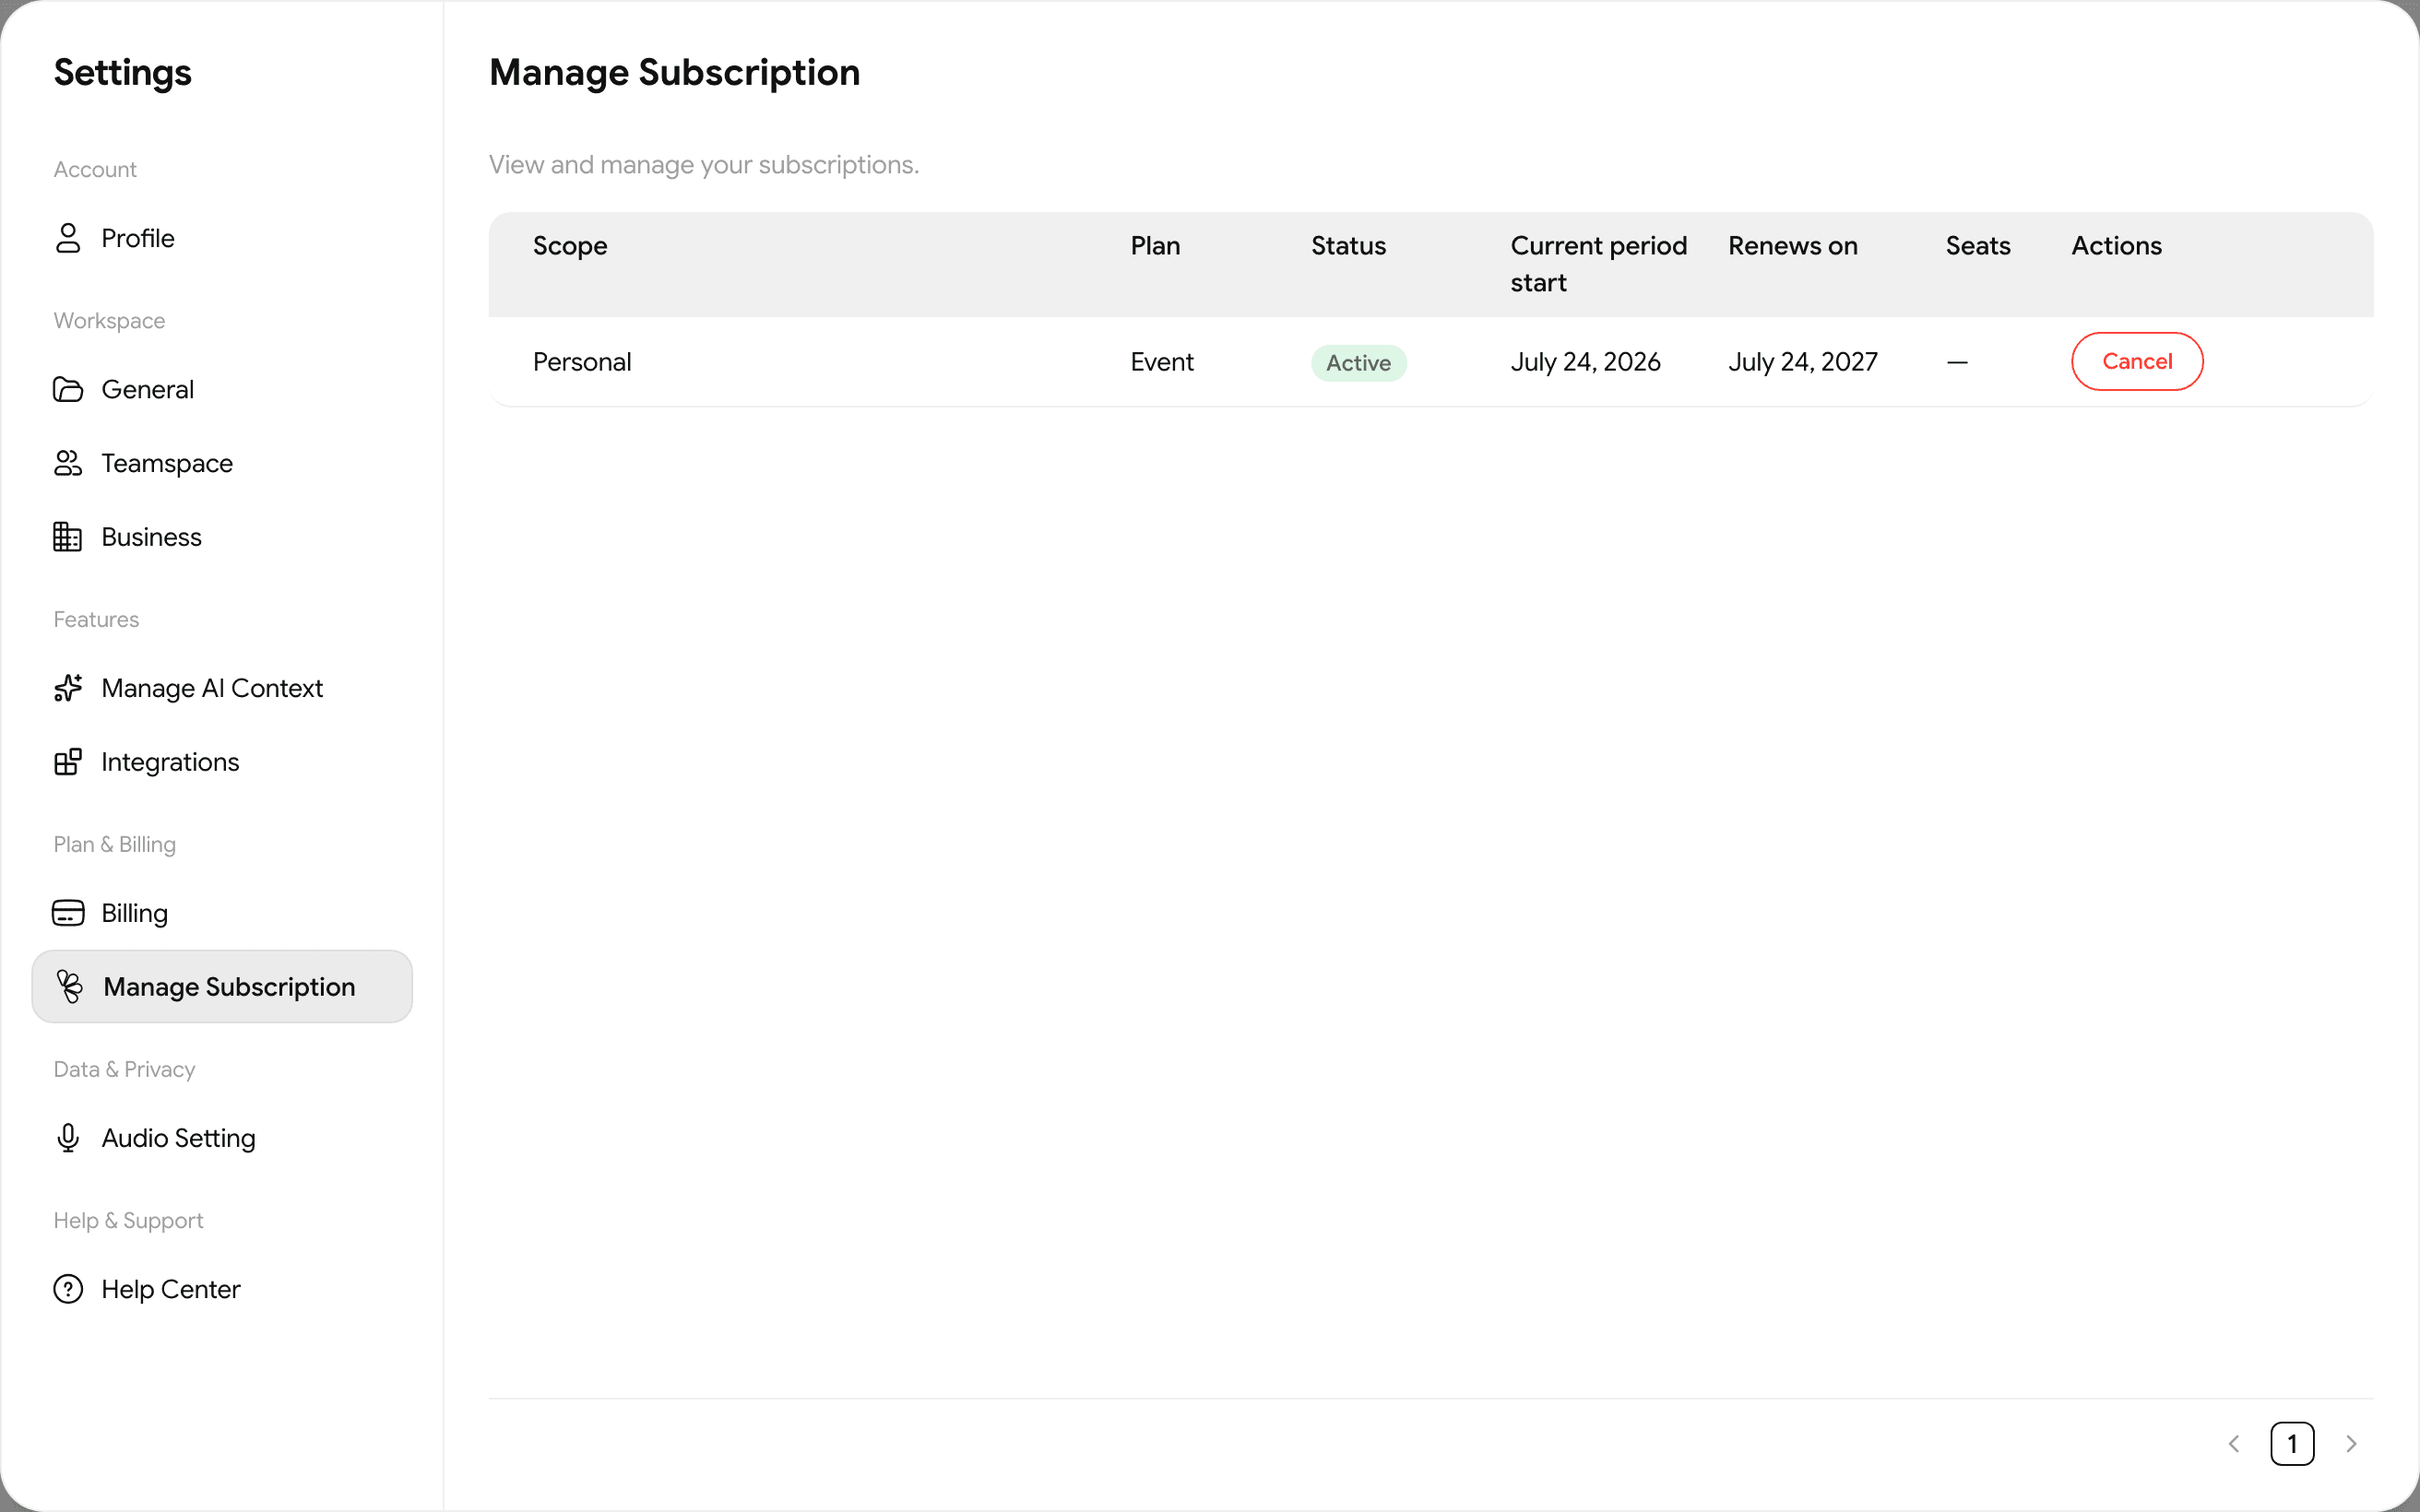Click the Status column header
2420x1512 pixels.
1348,246
